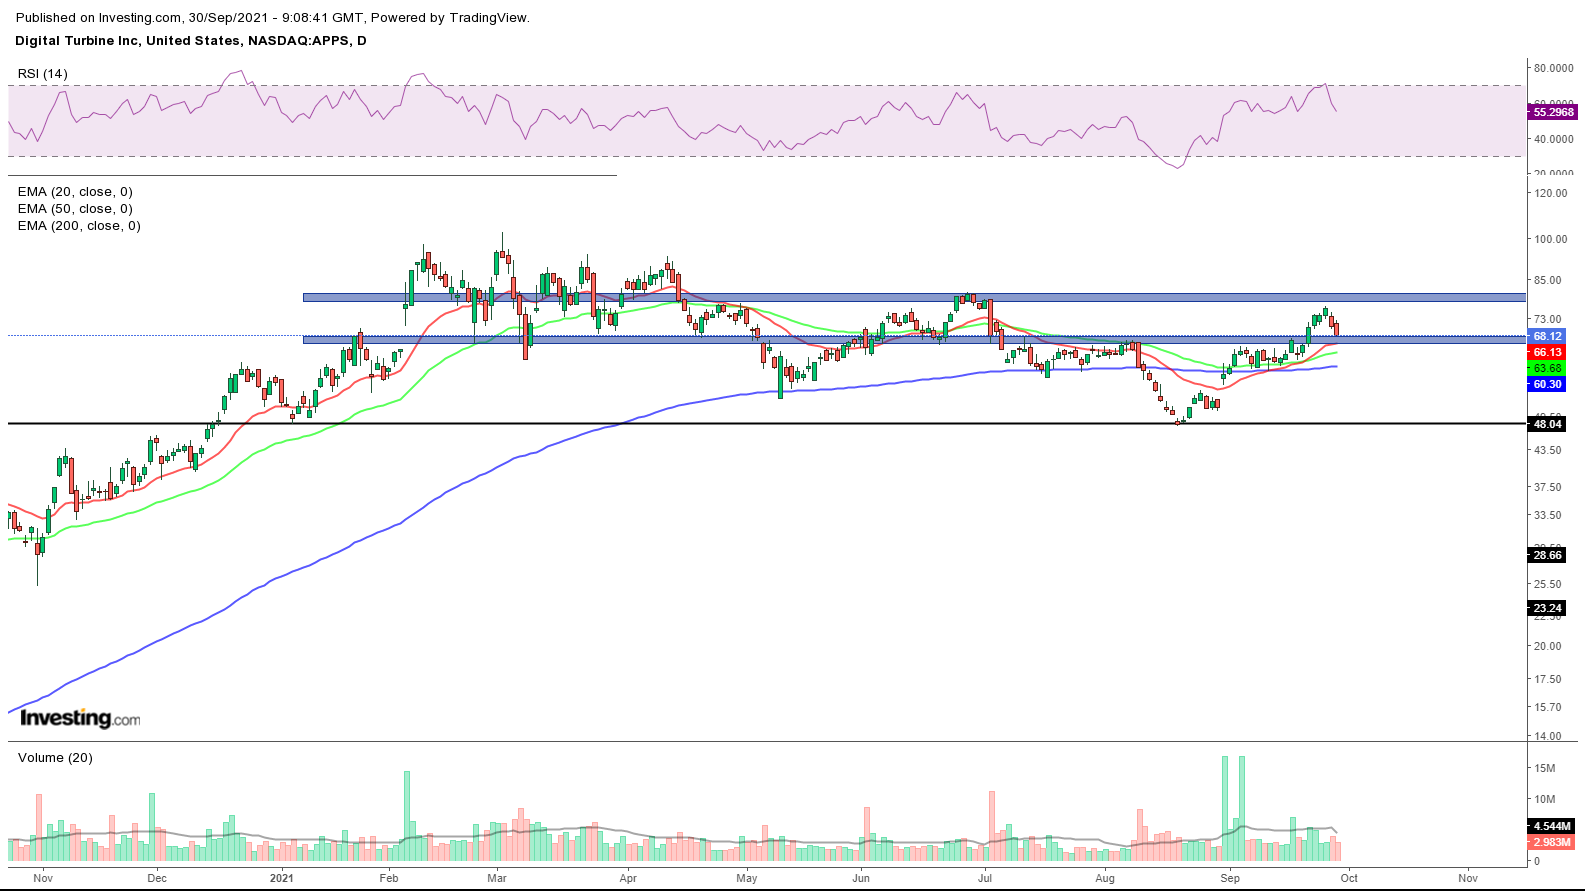1585x891 pixels.
Task: Click the Aug label on the time axis
Action: [x=1105, y=878]
